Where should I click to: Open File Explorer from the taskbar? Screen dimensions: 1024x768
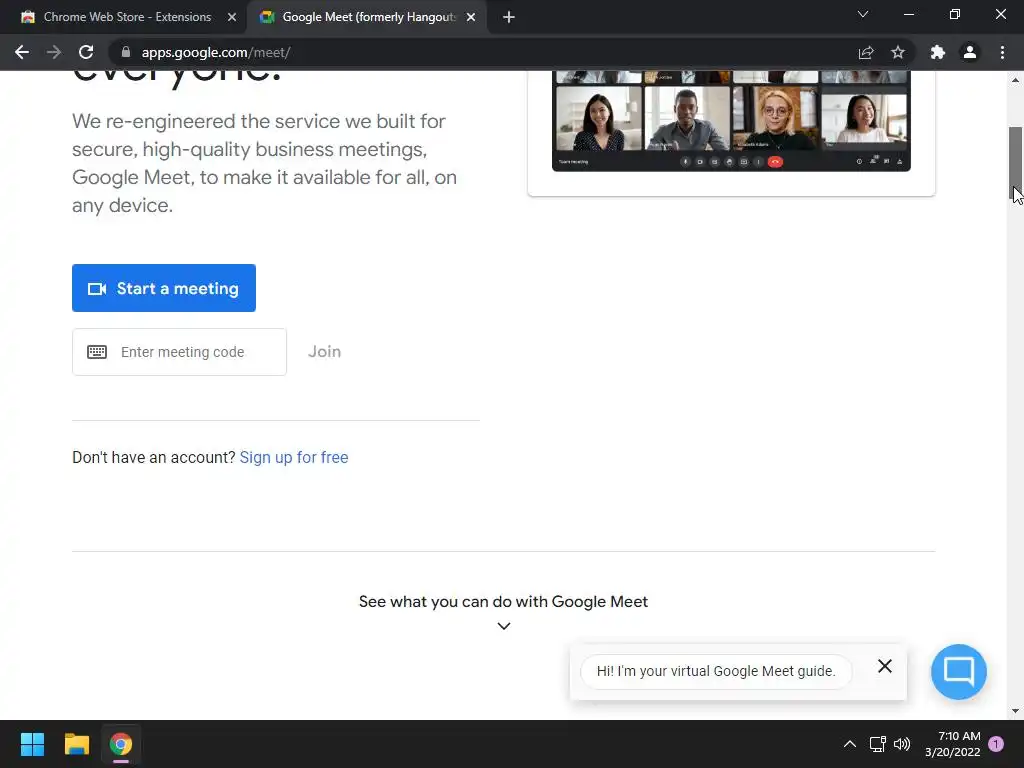(x=76, y=744)
